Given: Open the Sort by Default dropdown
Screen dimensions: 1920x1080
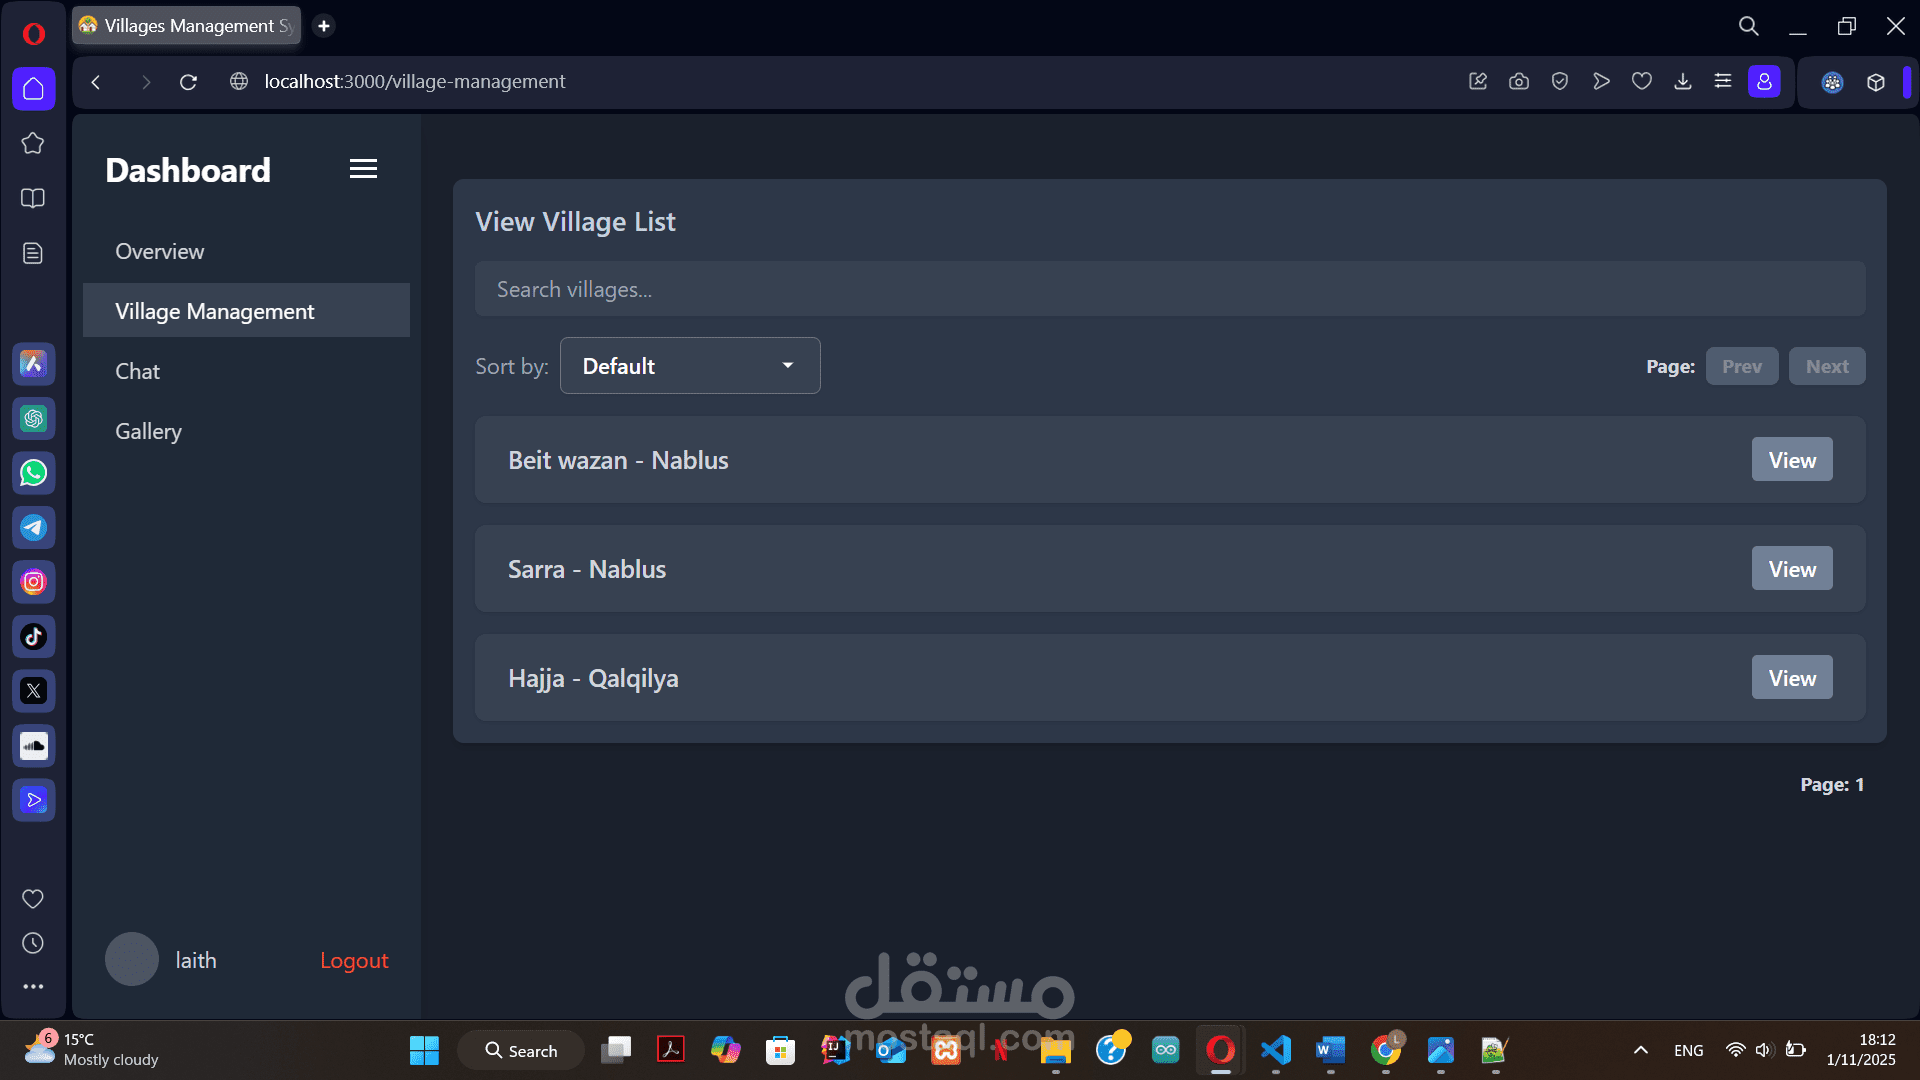Looking at the screenshot, I should pyautogui.click(x=690, y=366).
